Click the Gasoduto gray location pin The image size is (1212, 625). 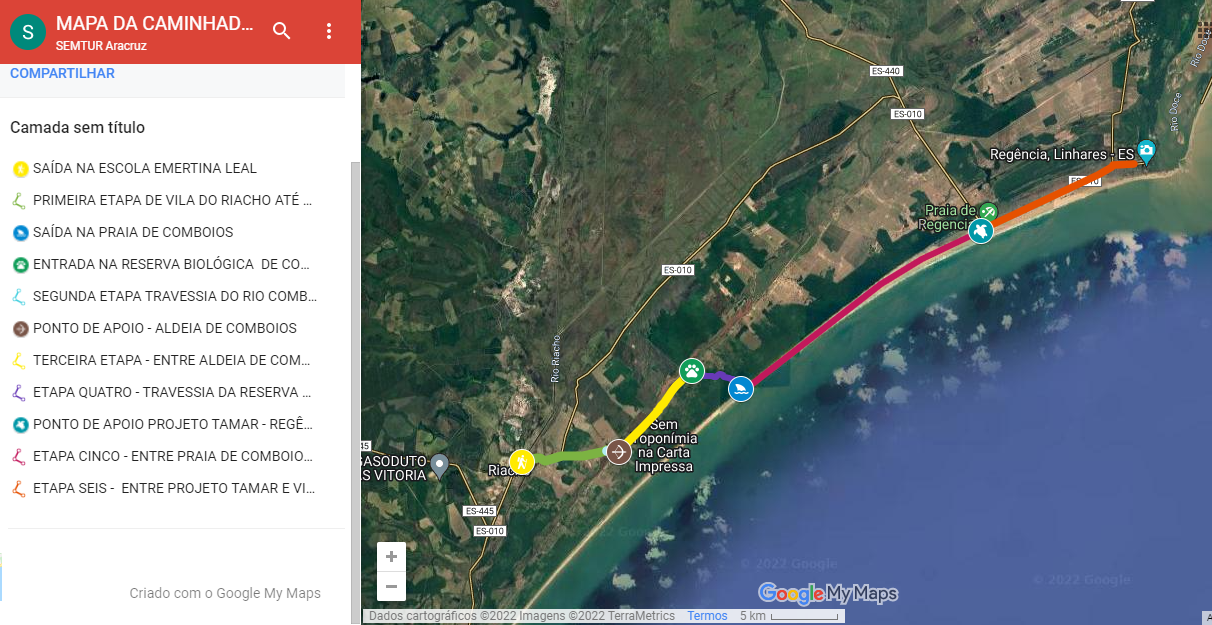coord(439,463)
